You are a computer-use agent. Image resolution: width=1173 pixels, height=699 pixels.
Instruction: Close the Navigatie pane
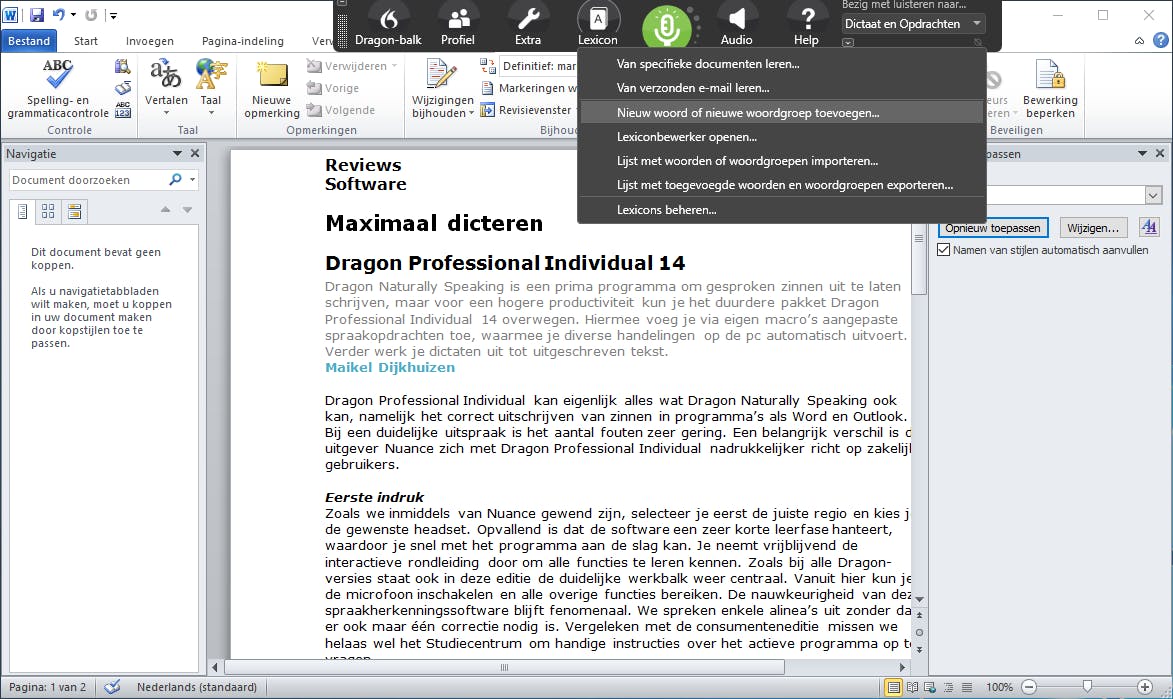click(195, 153)
